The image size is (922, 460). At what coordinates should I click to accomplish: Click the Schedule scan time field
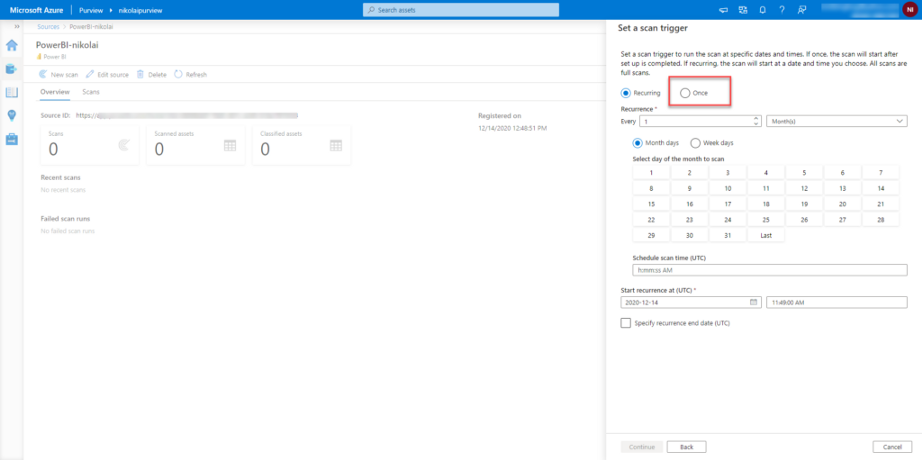pyautogui.click(x=770, y=270)
